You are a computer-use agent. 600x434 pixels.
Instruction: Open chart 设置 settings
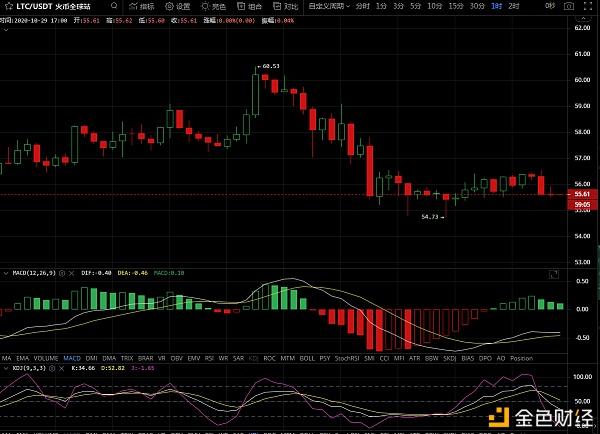pos(178,6)
